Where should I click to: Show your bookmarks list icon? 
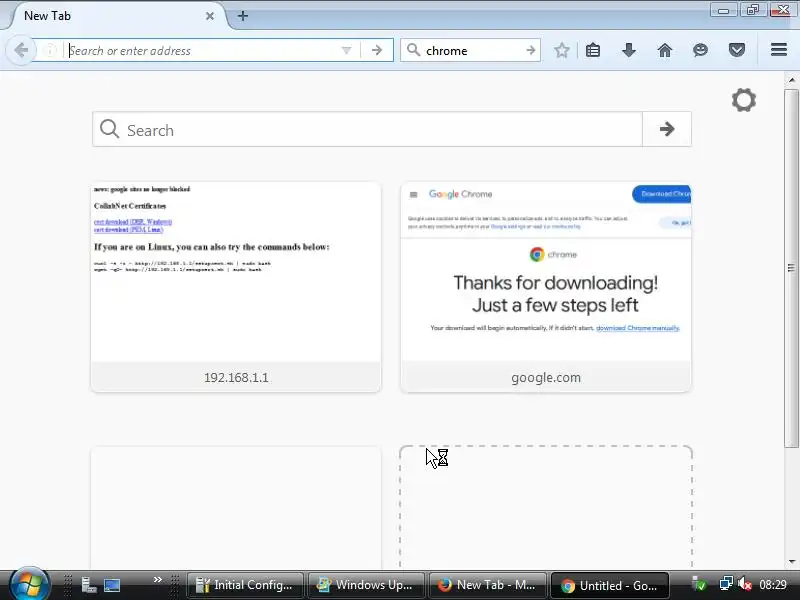click(x=593, y=50)
